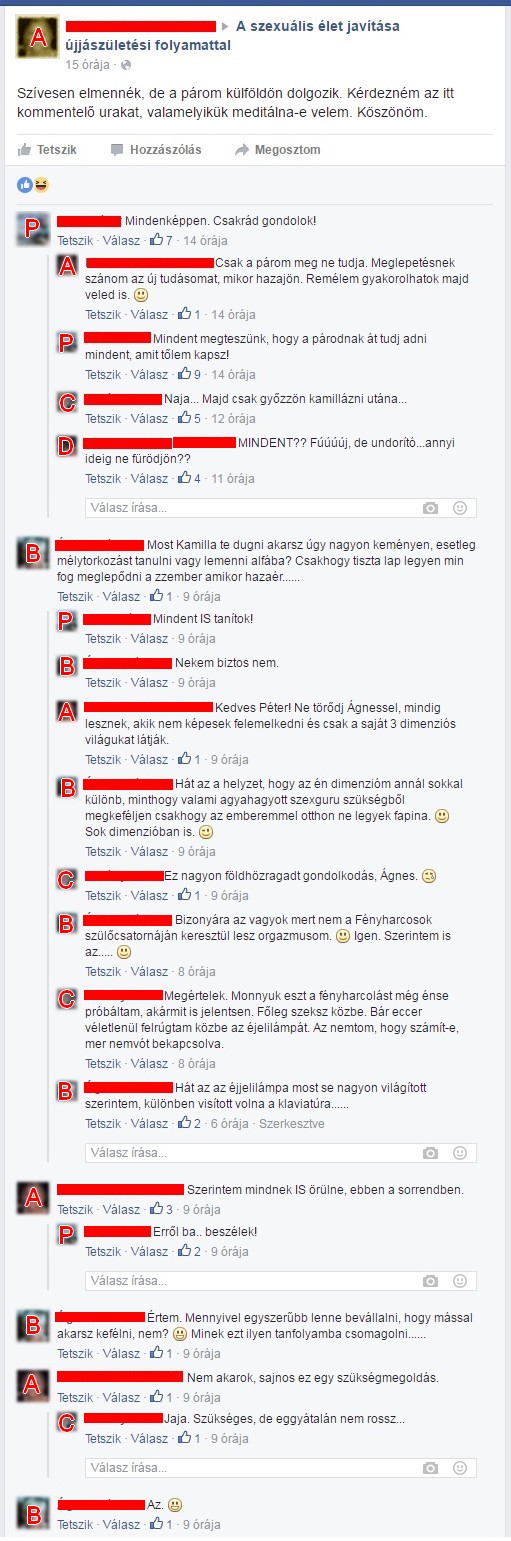Viewport: 511px width, 1541px height.
Task: Click the camera icon in first reply box
Action: click(430, 508)
